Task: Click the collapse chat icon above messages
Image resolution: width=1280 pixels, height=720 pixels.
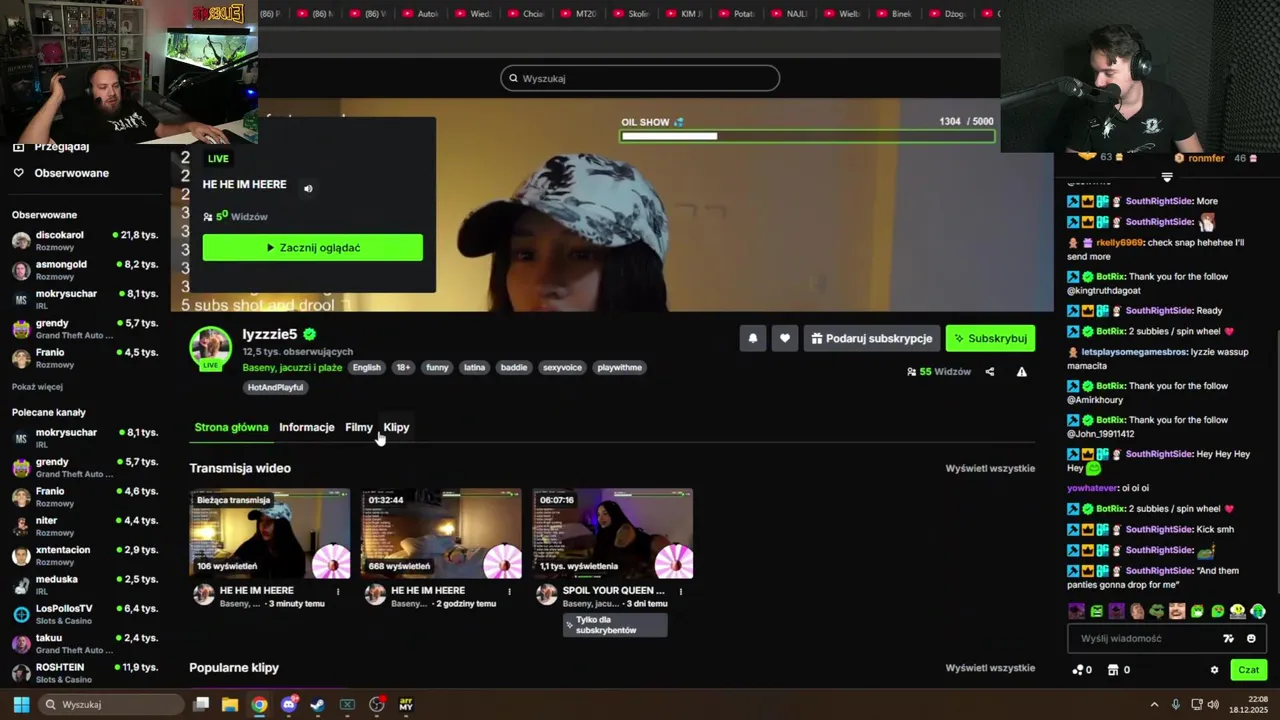Action: point(1167,177)
